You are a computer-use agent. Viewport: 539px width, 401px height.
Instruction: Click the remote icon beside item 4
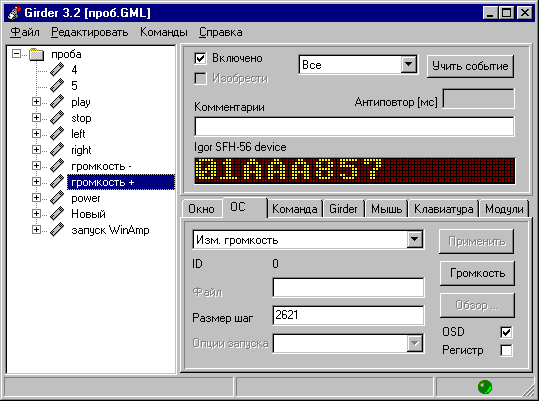(x=57, y=70)
